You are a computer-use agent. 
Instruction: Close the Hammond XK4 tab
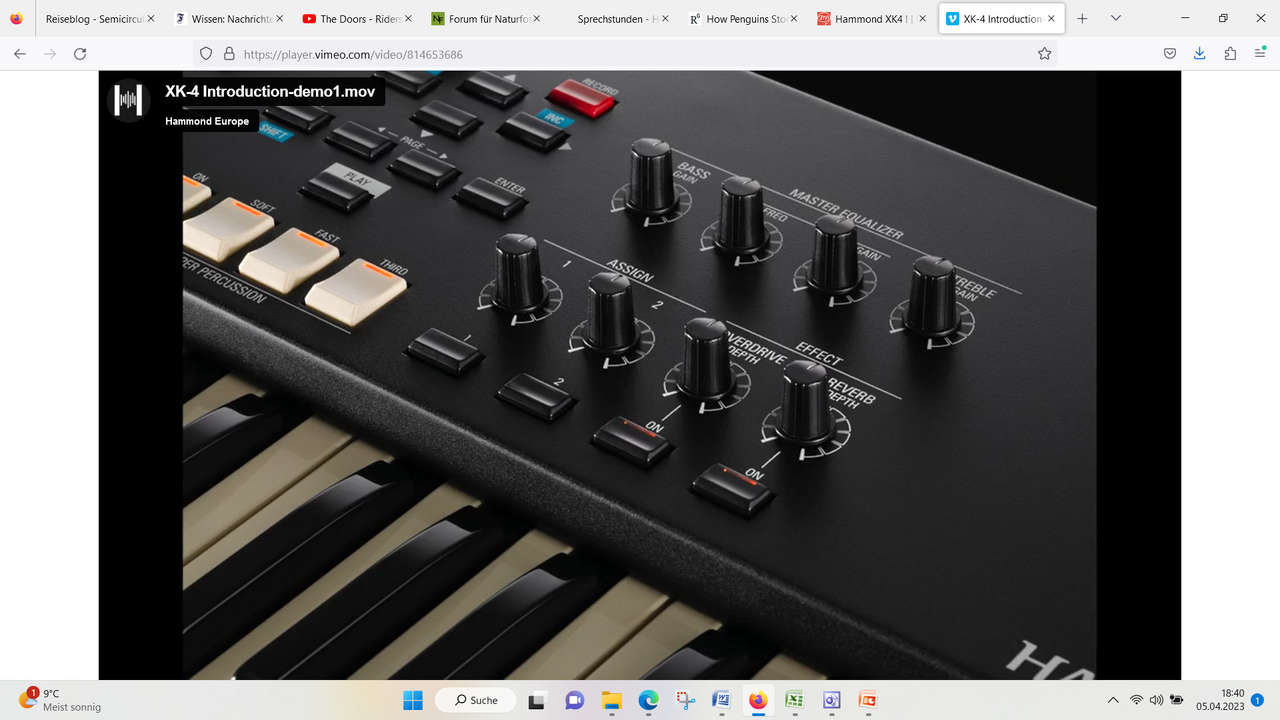(x=924, y=18)
